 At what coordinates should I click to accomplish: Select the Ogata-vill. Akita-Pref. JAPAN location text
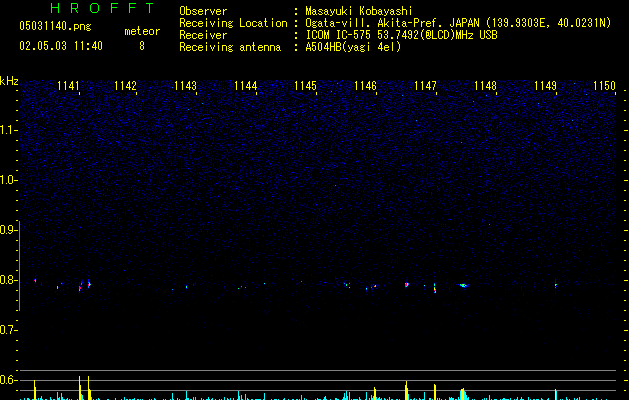[x=458, y=23]
